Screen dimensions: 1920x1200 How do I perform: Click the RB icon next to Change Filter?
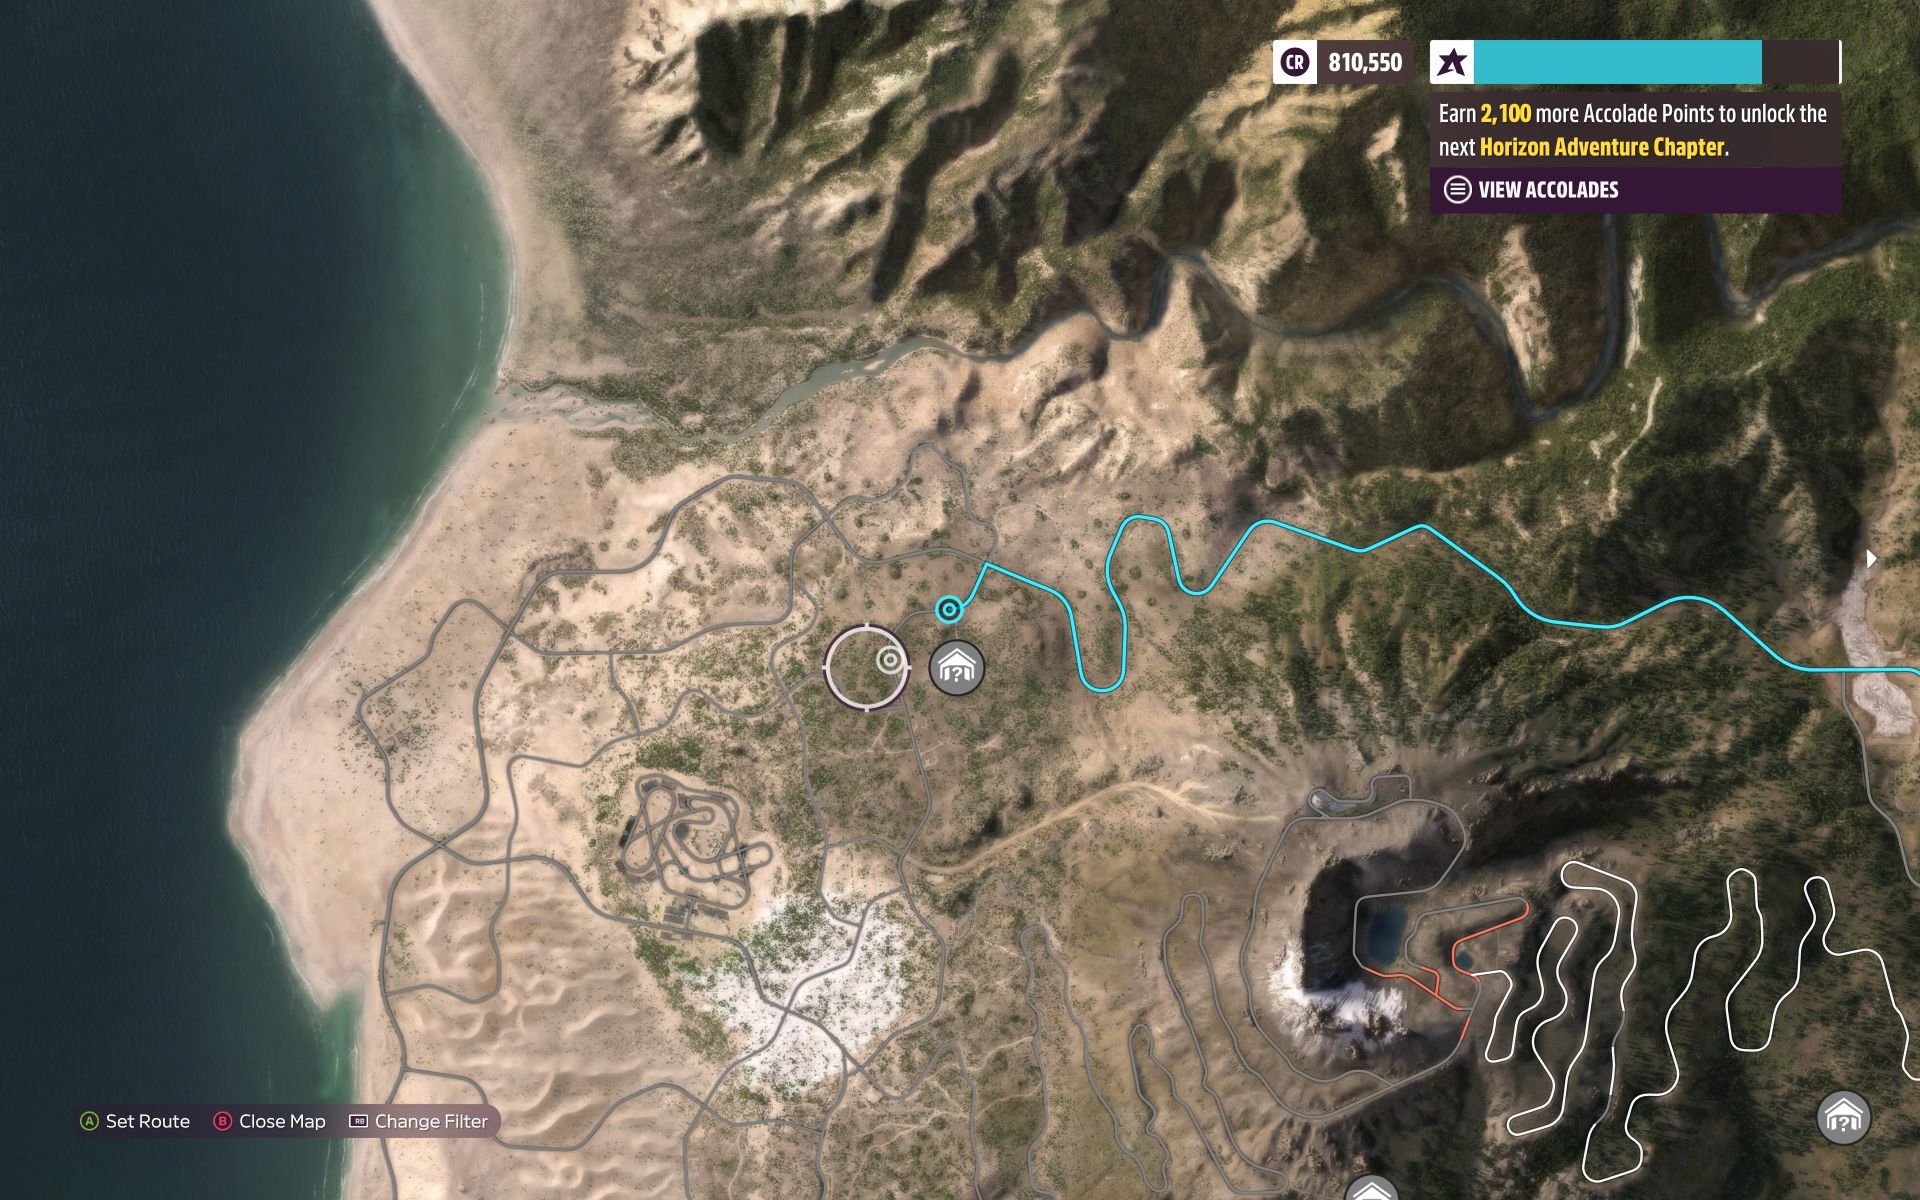pos(358,1121)
